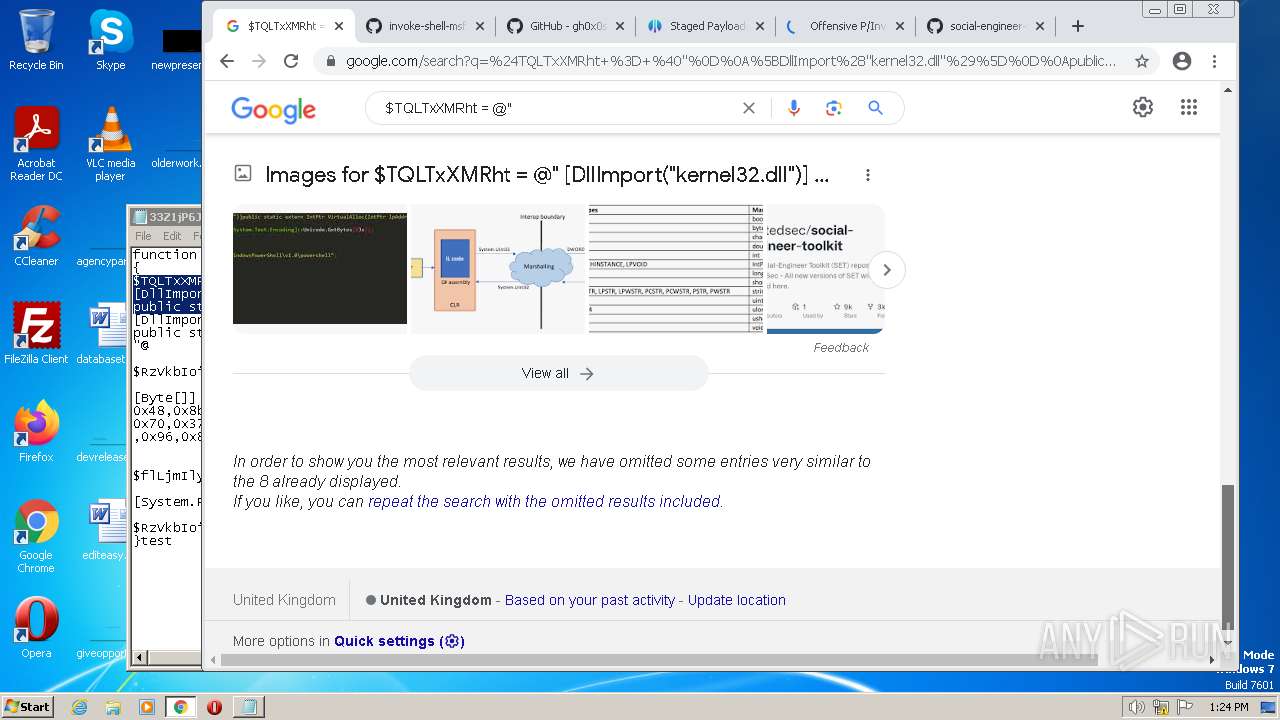Show more images with the right chevron

886,270
